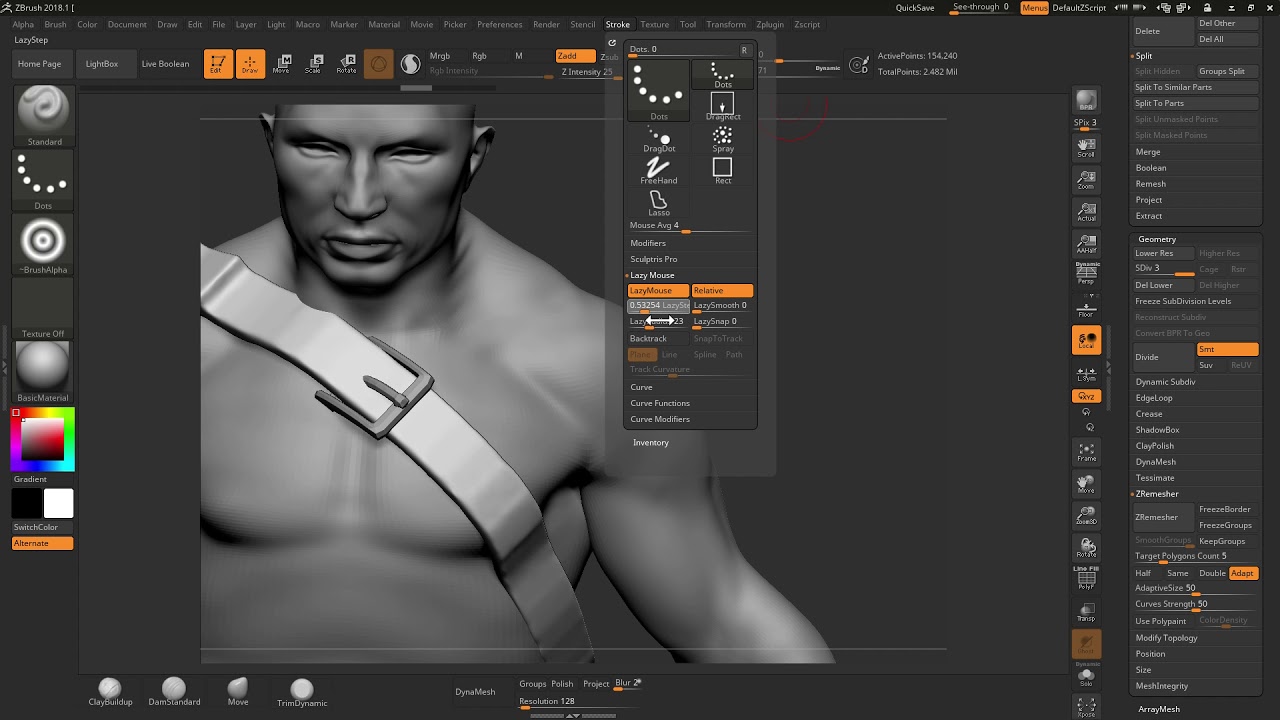Screen dimensions: 1280x720
Task: Select the TrimDynamic brush at bottom
Action: [x=302, y=692]
